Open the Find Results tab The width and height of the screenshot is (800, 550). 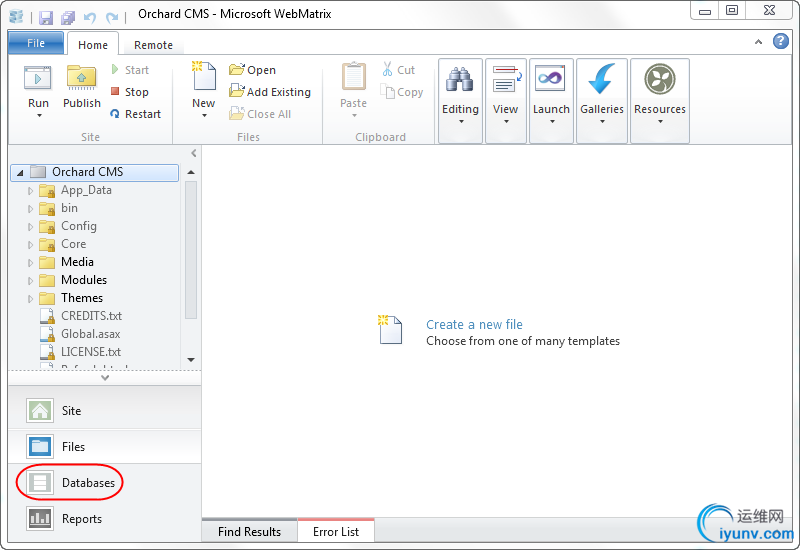(x=249, y=531)
